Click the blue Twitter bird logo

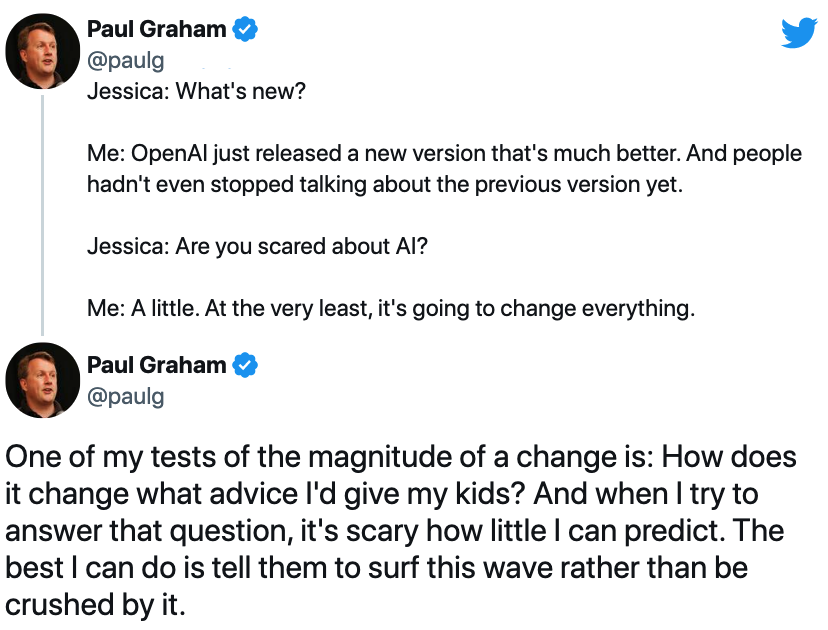(x=799, y=32)
